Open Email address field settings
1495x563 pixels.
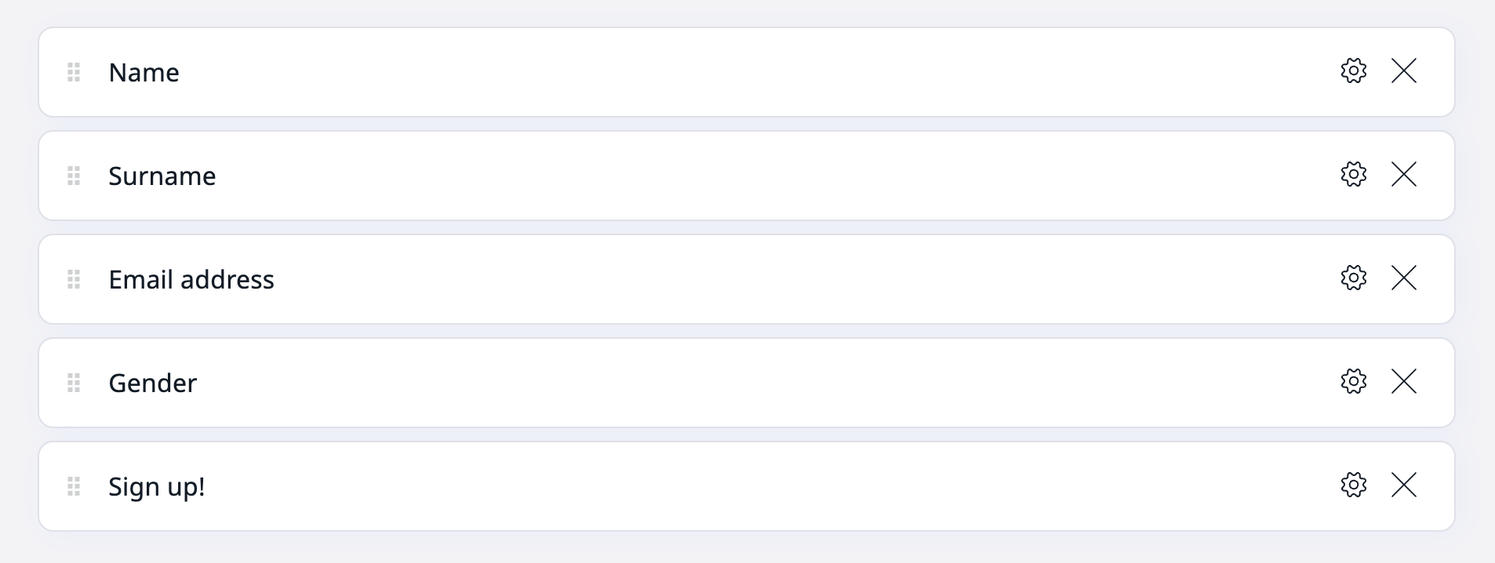coord(1353,278)
